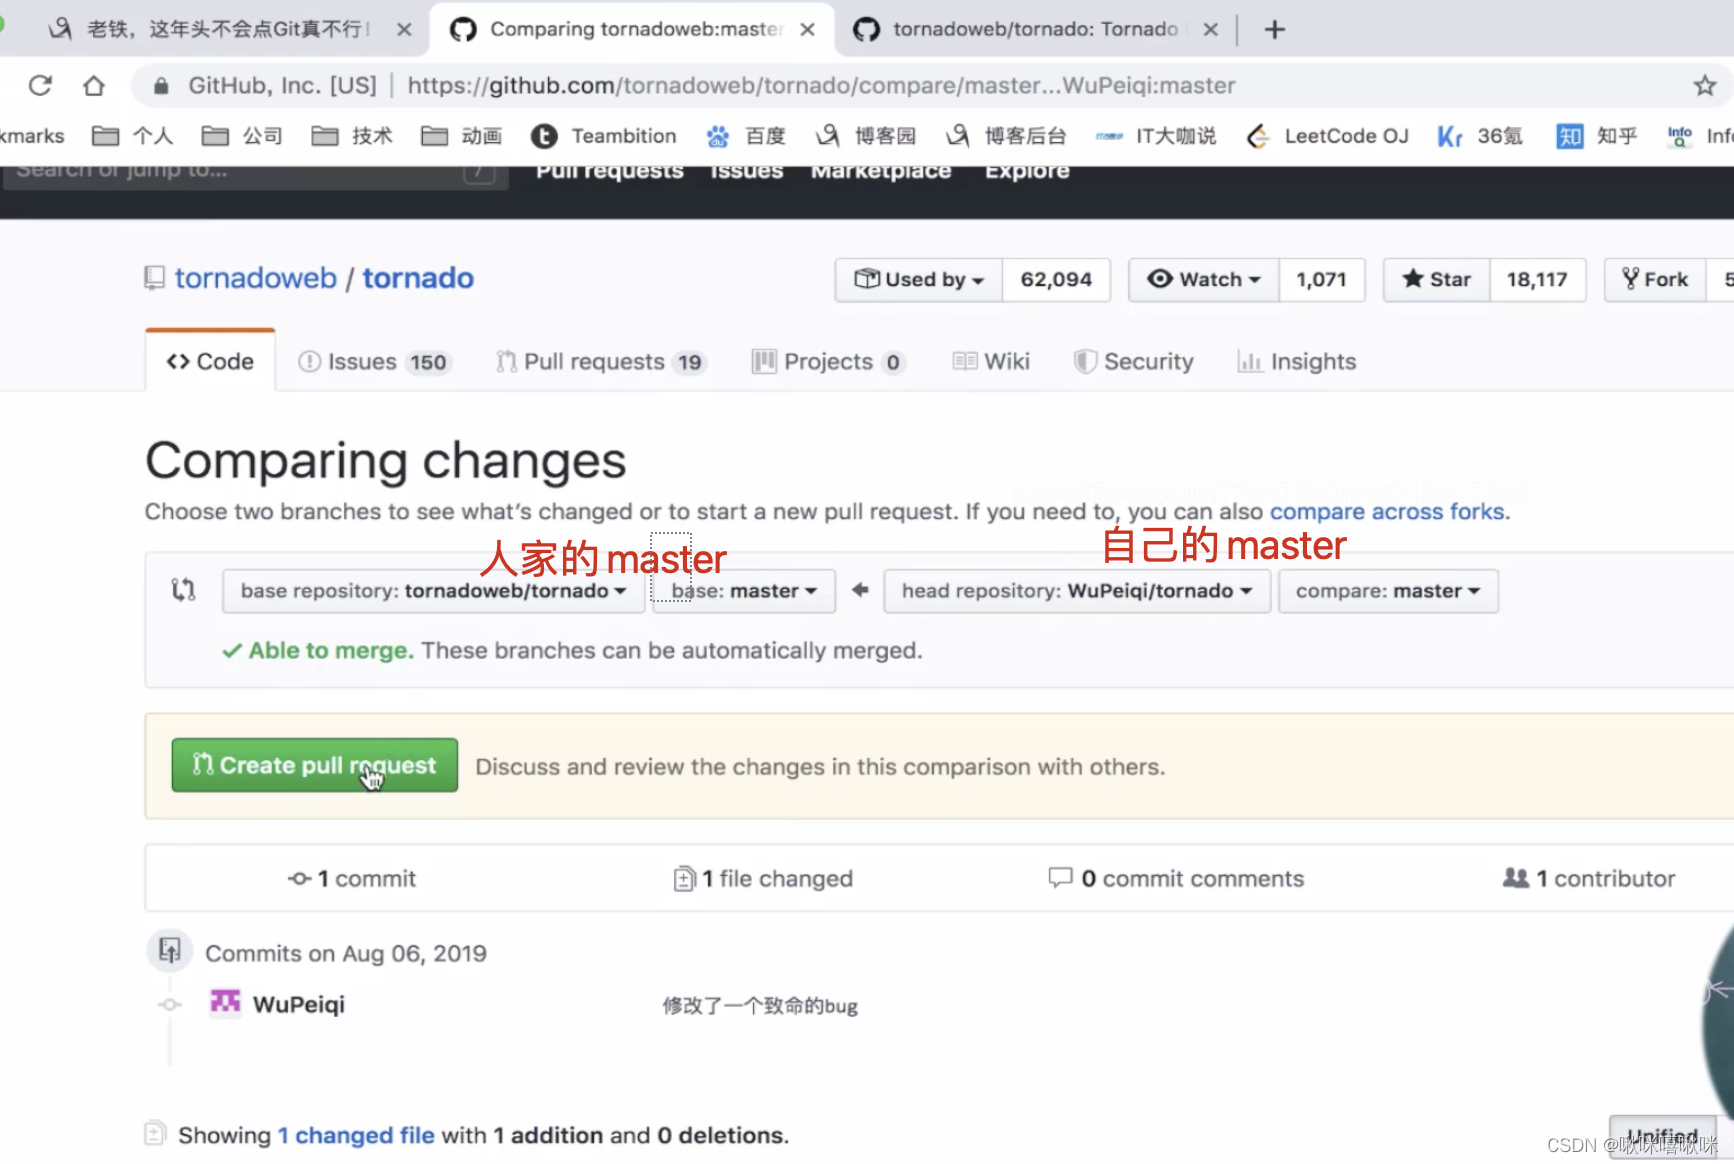The width and height of the screenshot is (1734, 1164).
Task: Open the 百度 bookmark
Action: click(x=746, y=136)
